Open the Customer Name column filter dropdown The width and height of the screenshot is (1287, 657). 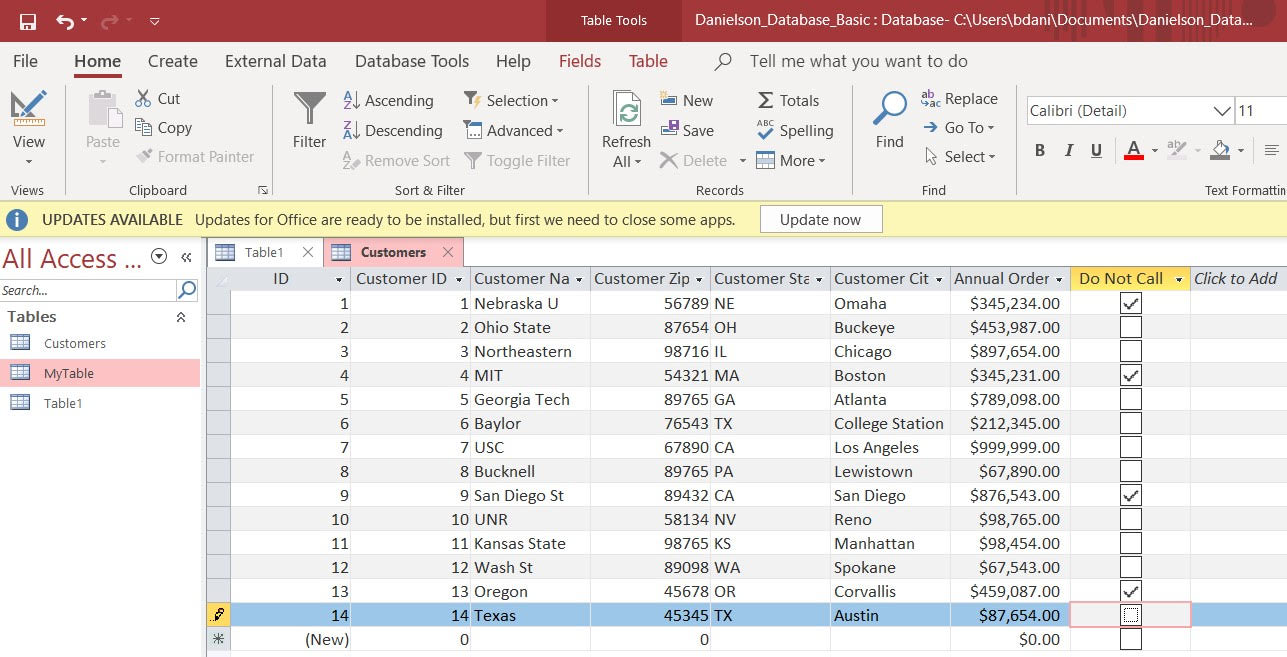(578, 278)
